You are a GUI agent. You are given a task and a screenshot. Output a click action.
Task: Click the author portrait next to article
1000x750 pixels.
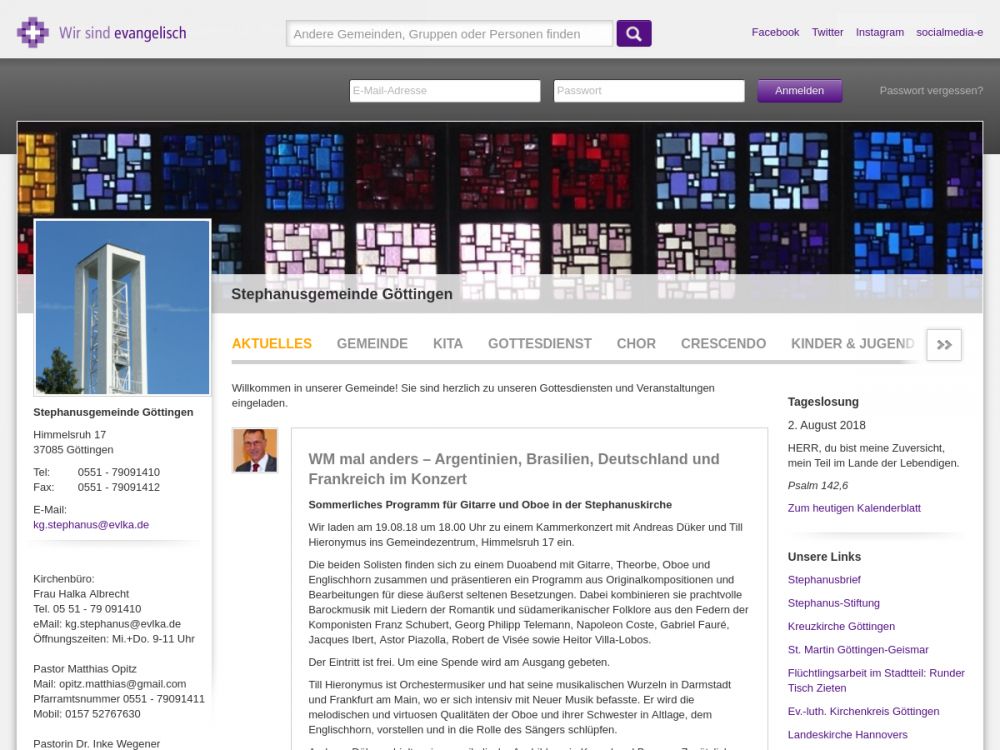pyautogui.click(x=254, y=450)
